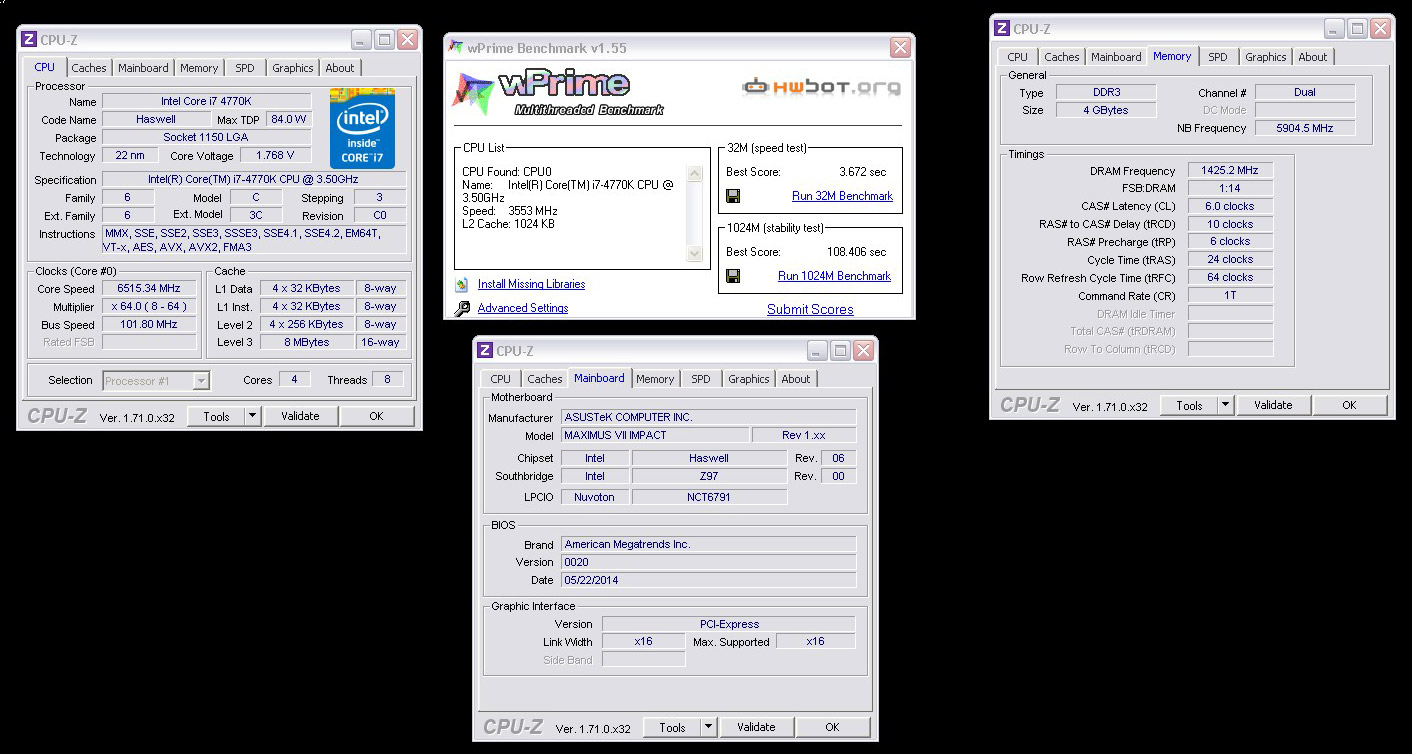This screenshot has width=1412, height=754.
Task: Click the DRAM Frequency value 1425.2 MHz
Action: [1230, 170]
